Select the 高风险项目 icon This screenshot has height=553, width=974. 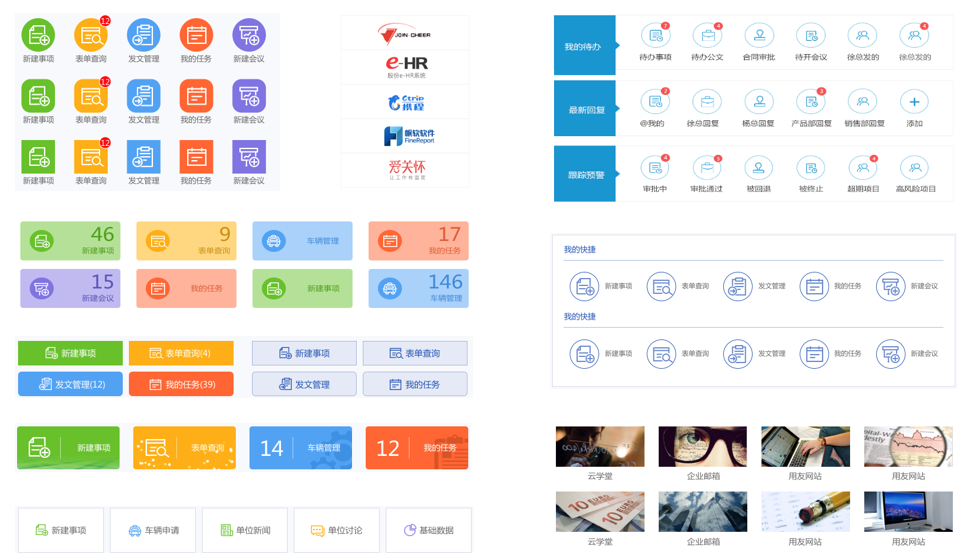914,168
